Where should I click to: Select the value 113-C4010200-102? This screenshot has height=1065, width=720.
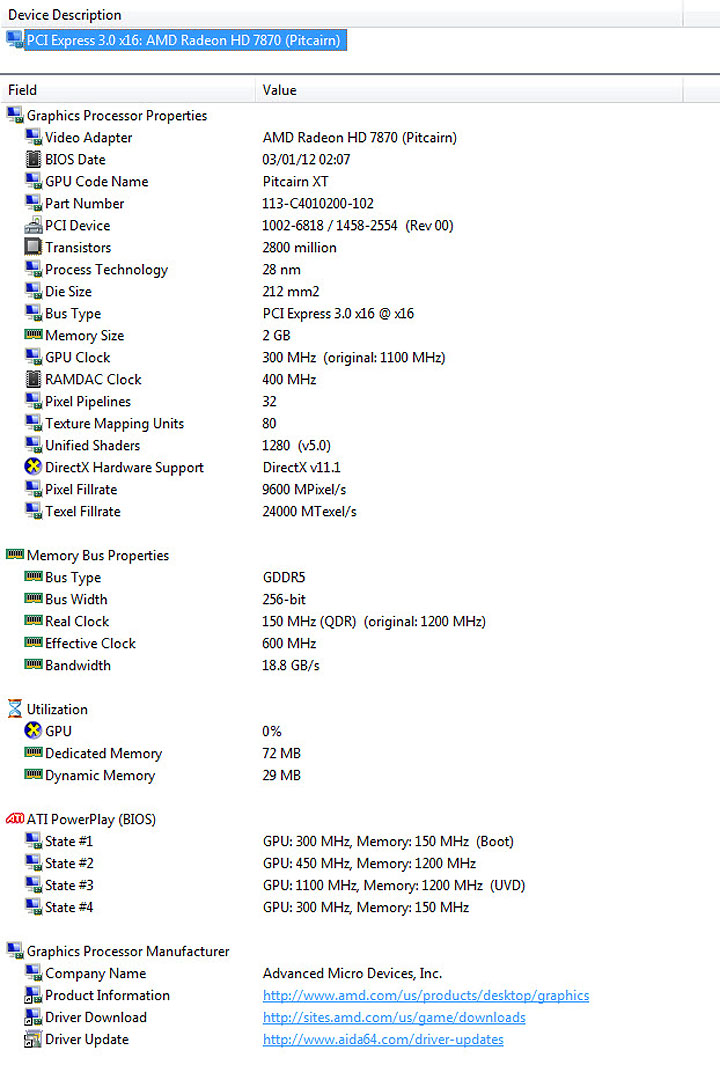(318, 203)
